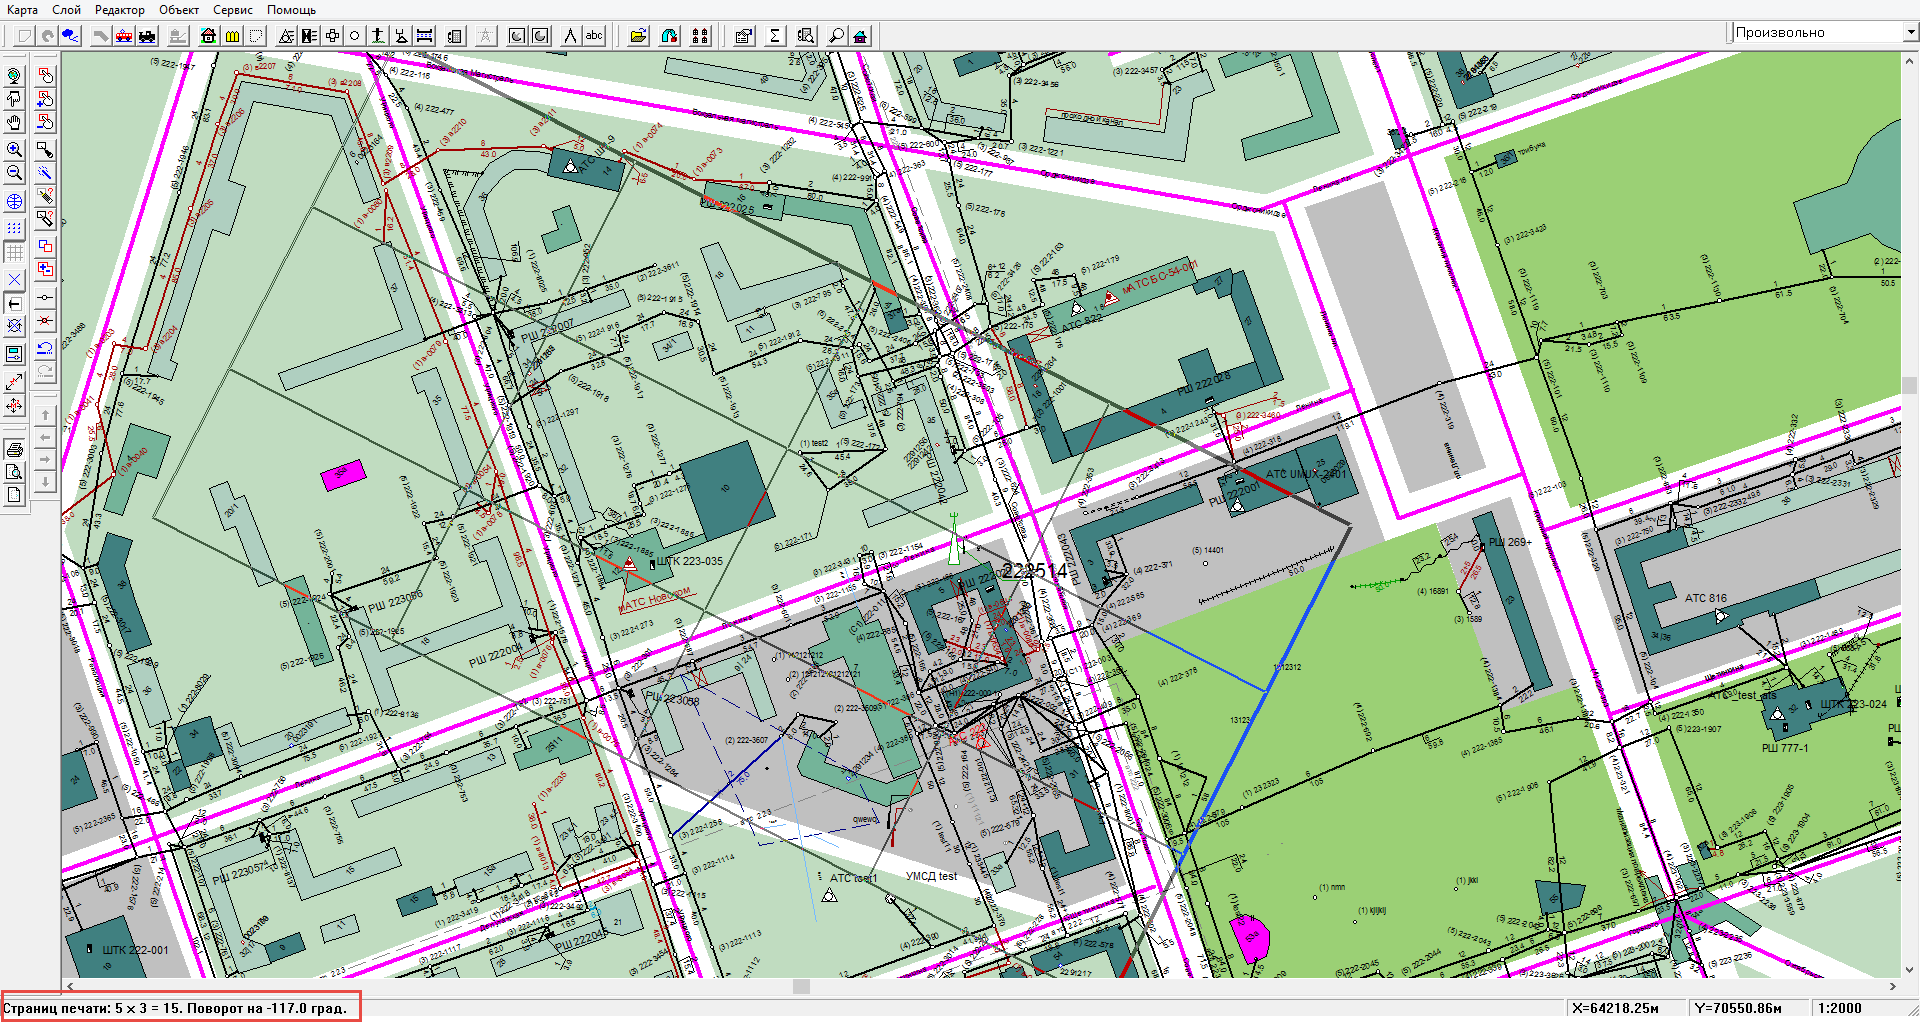Click the four buildings icon in toolbar
This screenshot has width=1920, height=1028.
click(700, 36)
